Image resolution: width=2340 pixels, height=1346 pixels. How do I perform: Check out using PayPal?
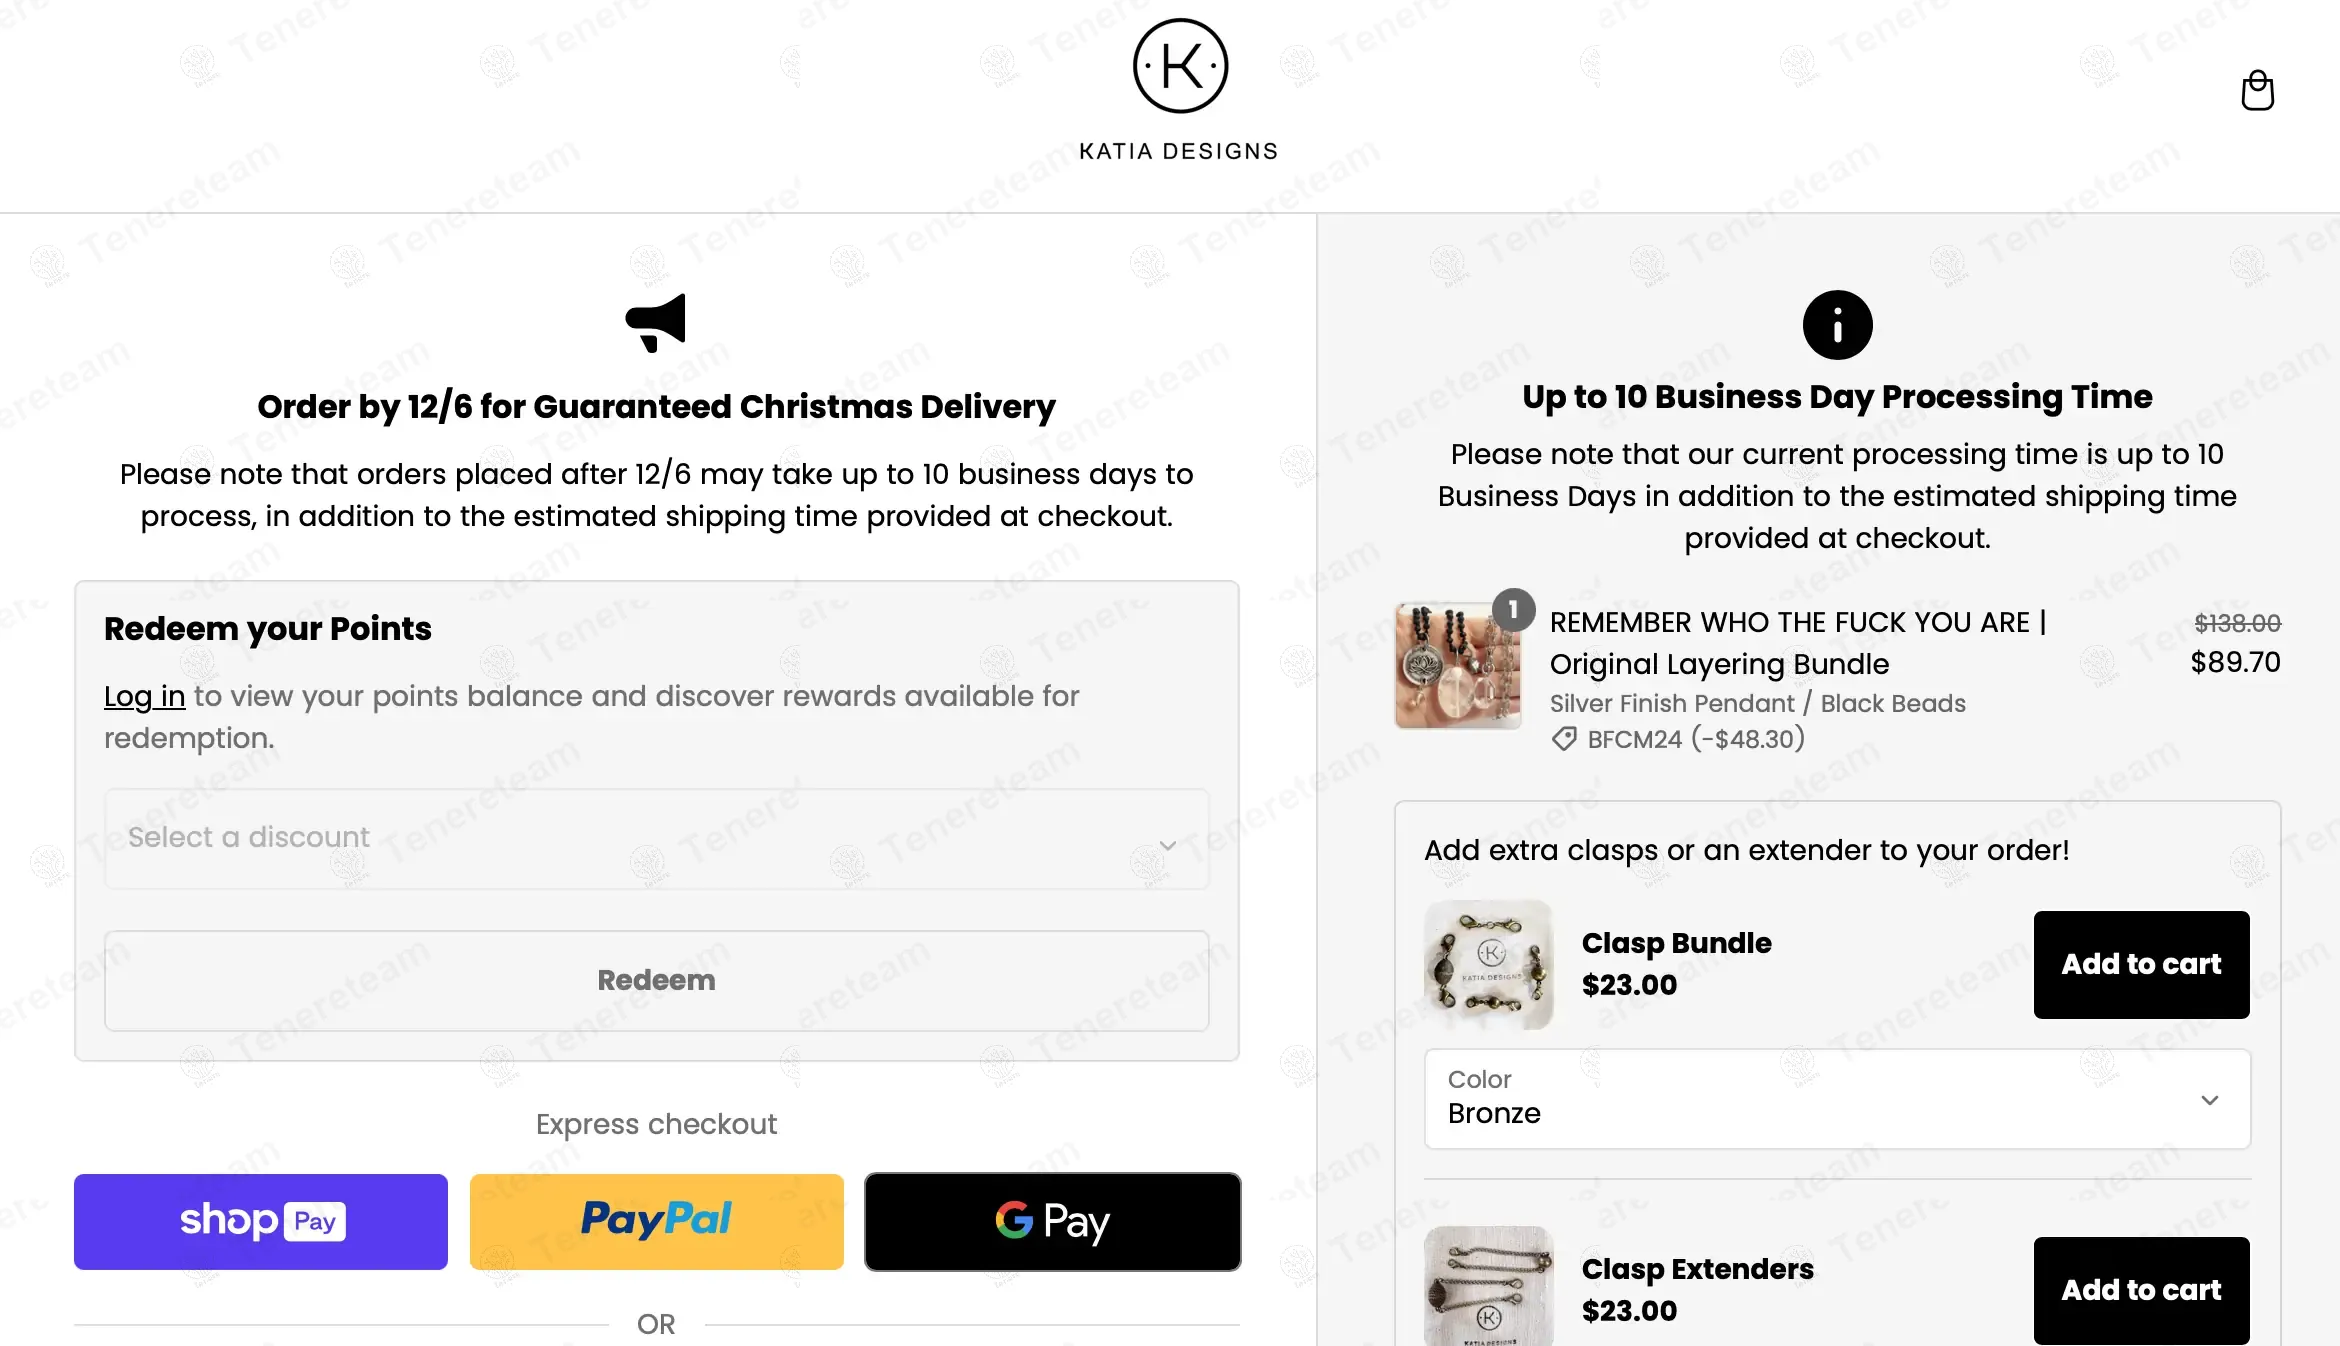coord(656,1221)
